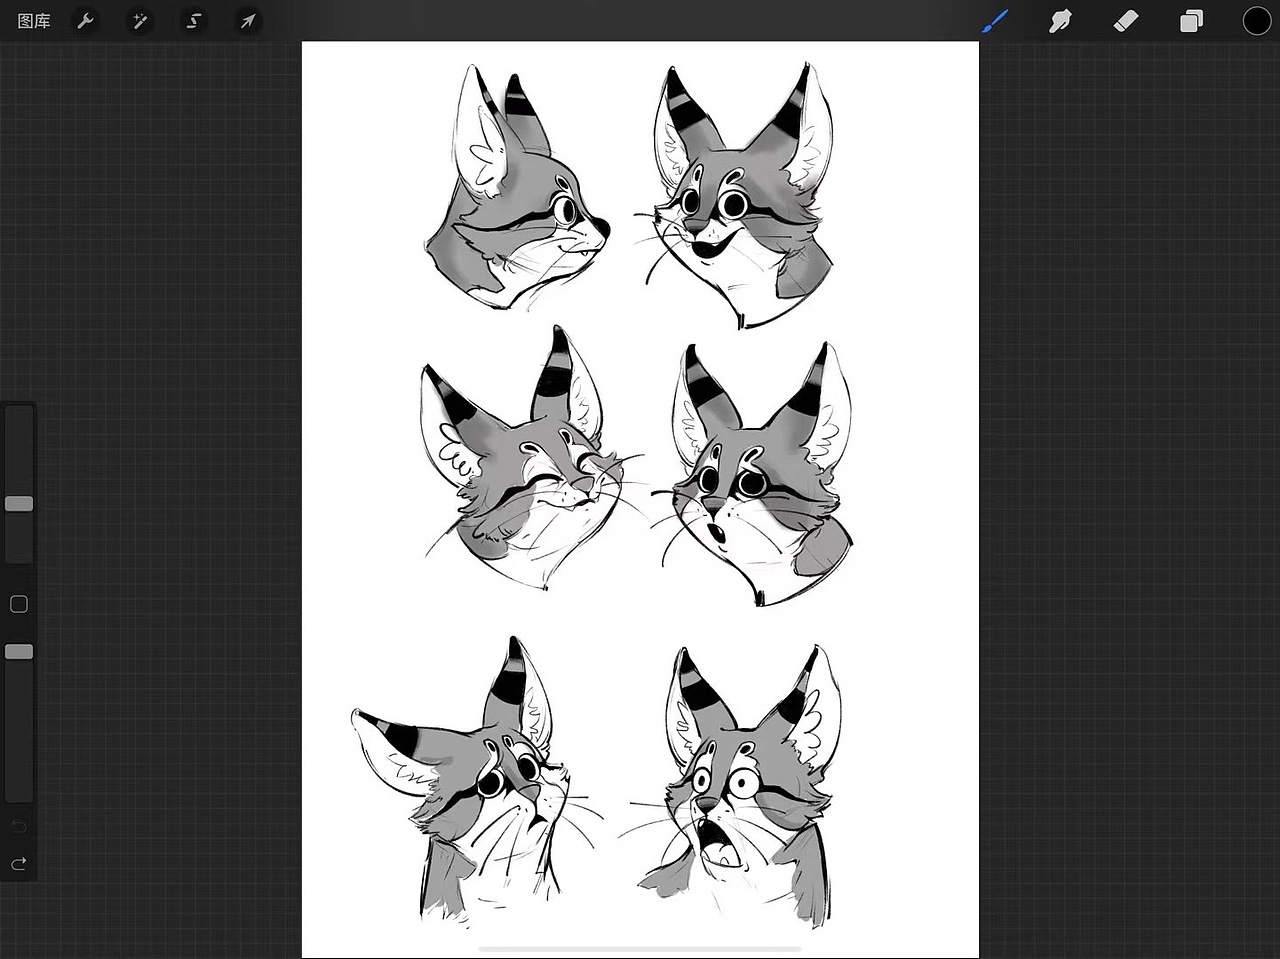The height and width of the screenshot is (959, 1280).
Task: Open the Actions wrench menu
Action: click(86, 21)
